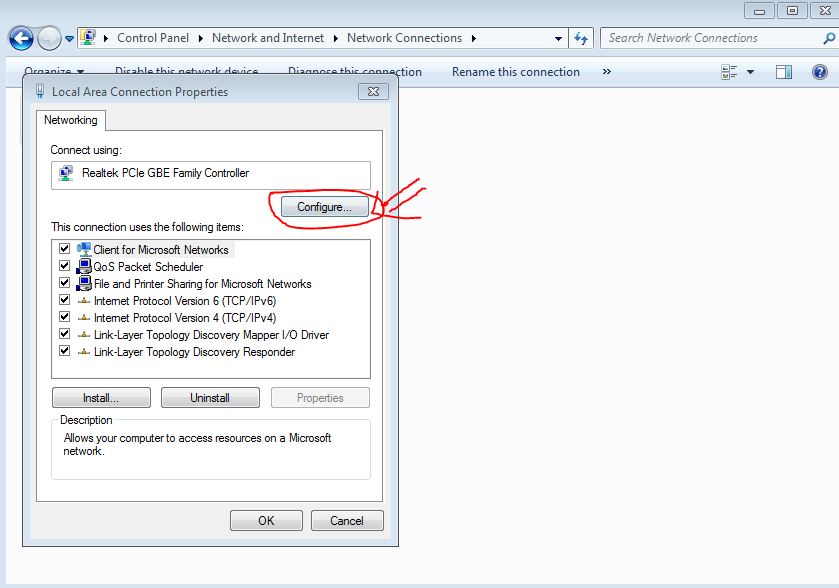Click the Install... button

tap(101, 398)
